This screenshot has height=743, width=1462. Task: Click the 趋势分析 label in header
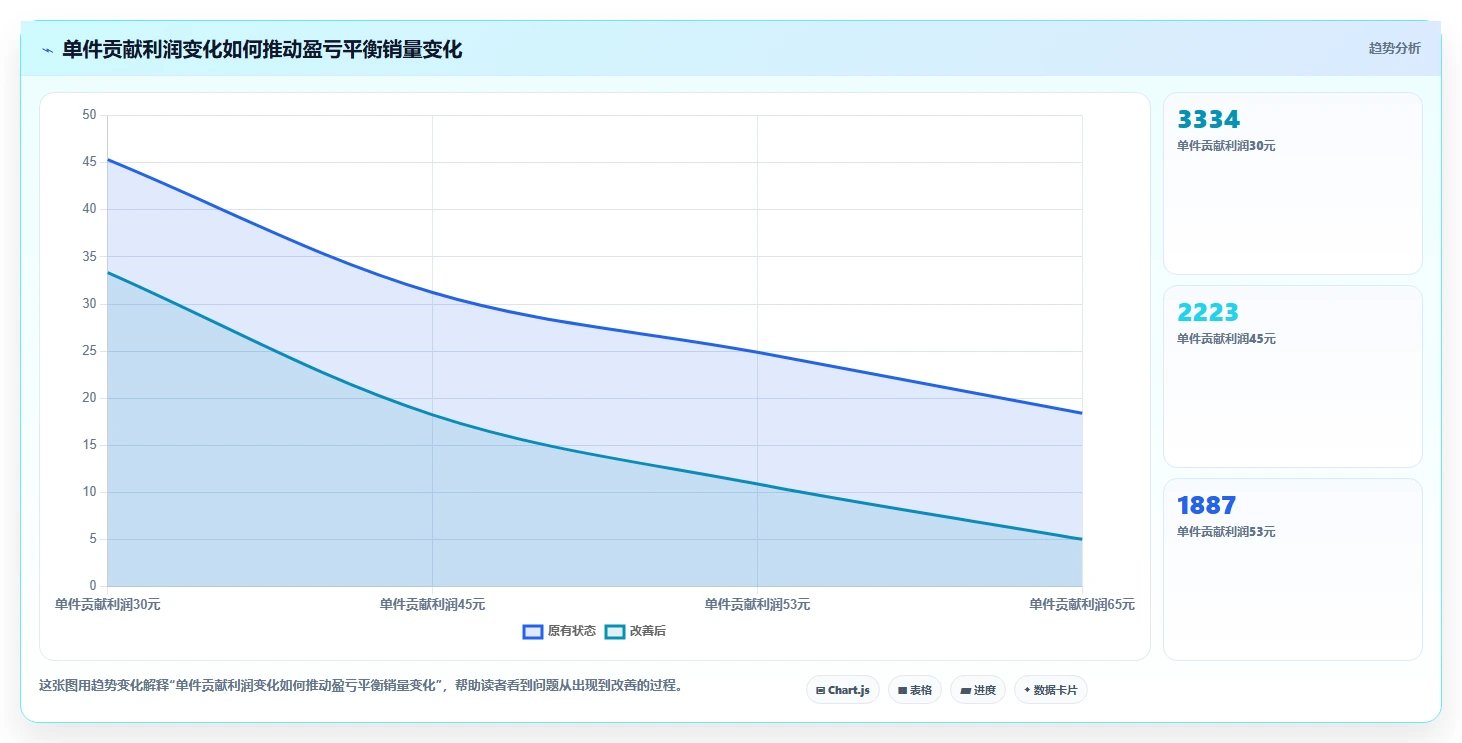[x=1394, y=48]
